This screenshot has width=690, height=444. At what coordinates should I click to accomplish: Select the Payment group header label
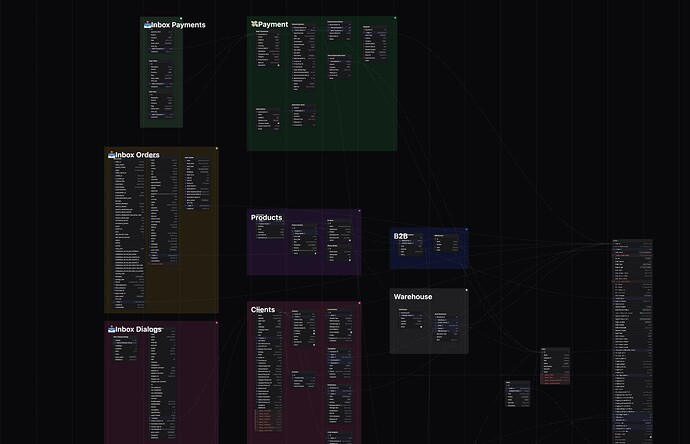point(273,24)
